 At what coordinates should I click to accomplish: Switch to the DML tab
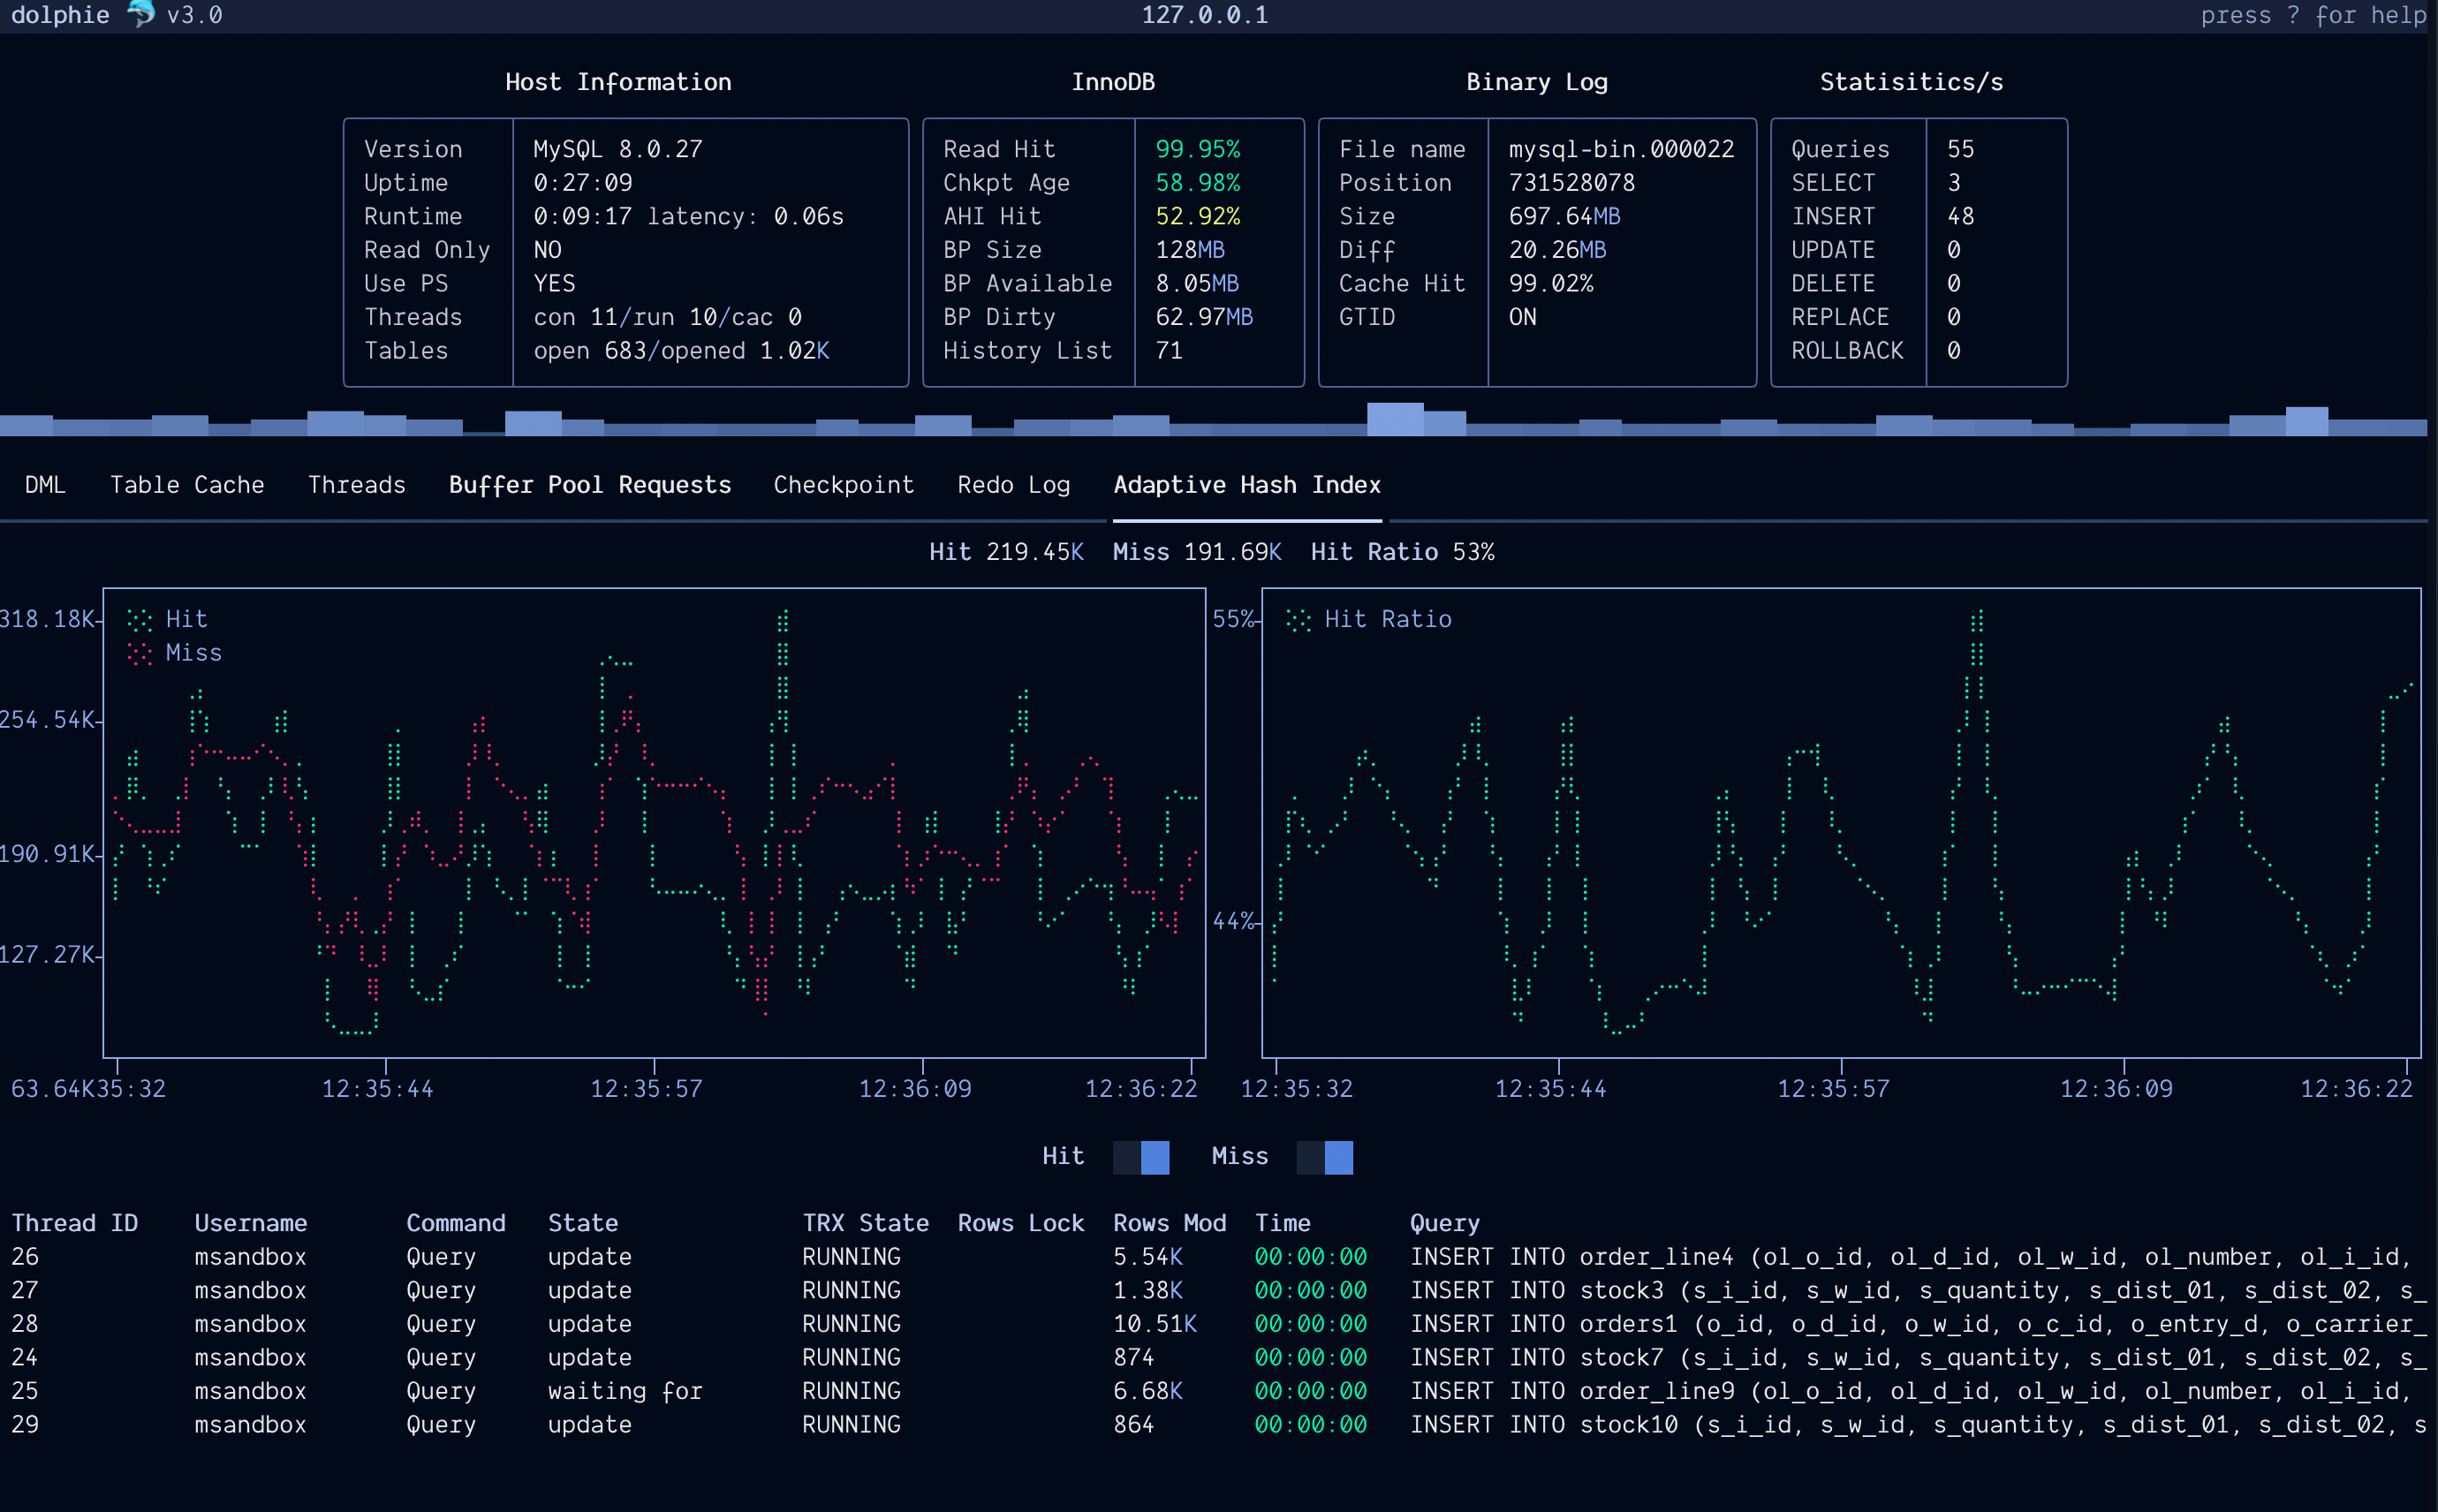pyautogui.click(x=44, y=484)
